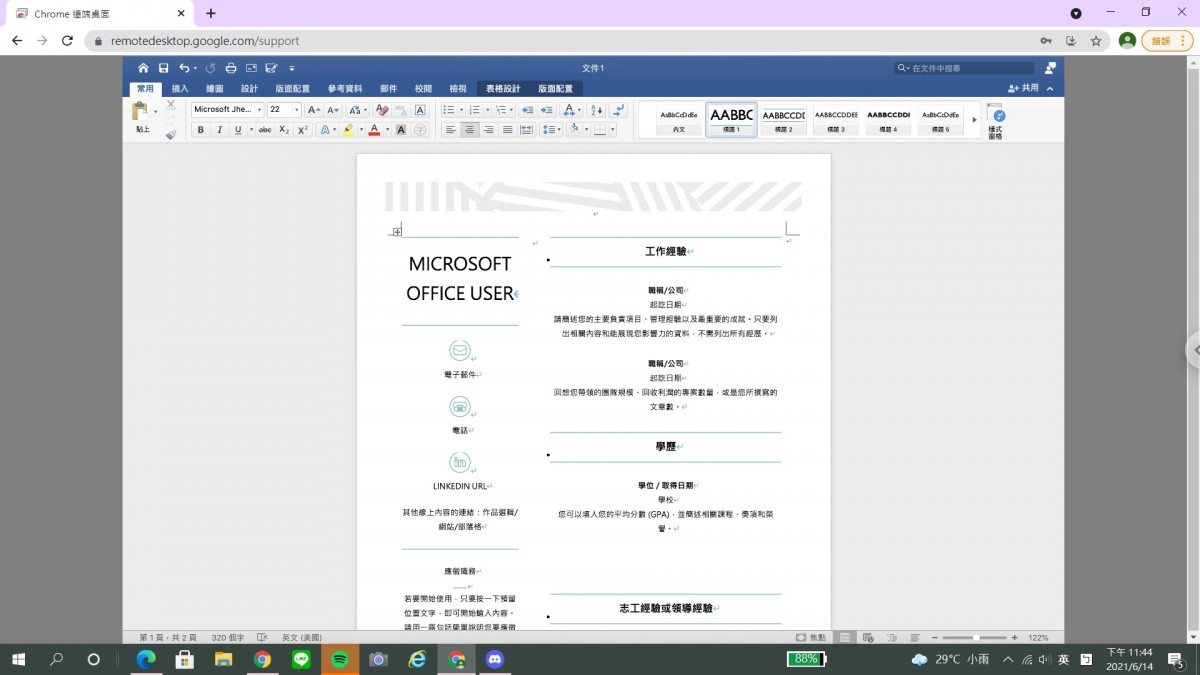Justify the paragraph text
The height and width of the screenshot is (675, 1200).
[x=507, y=130]
